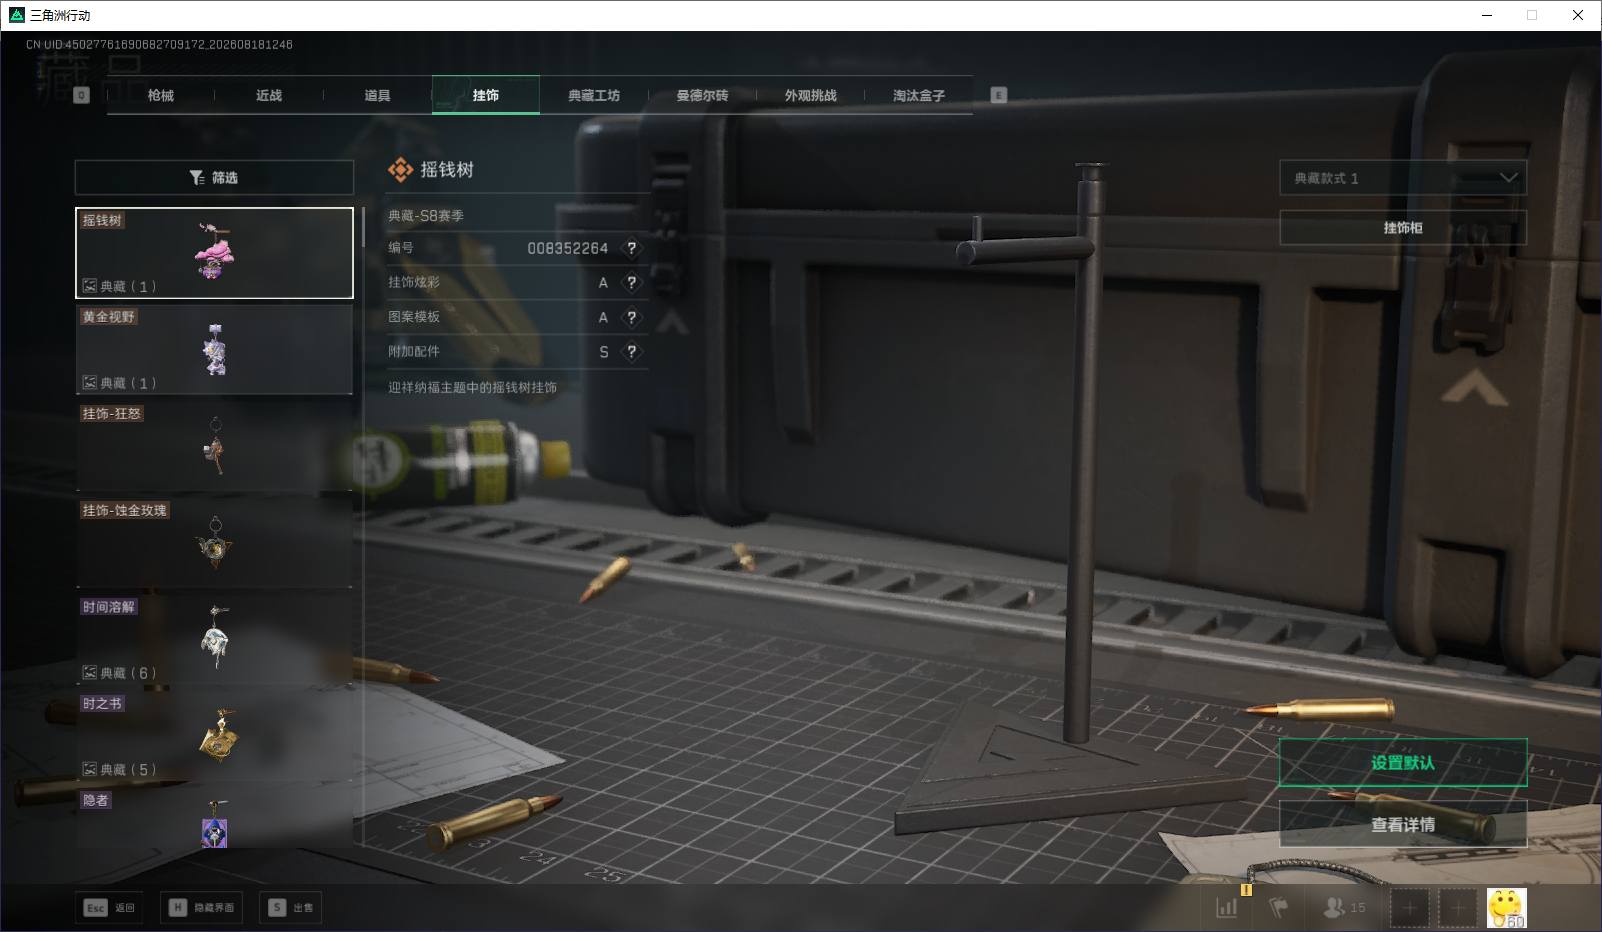Switch to the 曼德尔砖 tab
The height and width of the screenshot is (932, 1602).
click(702, 95)
